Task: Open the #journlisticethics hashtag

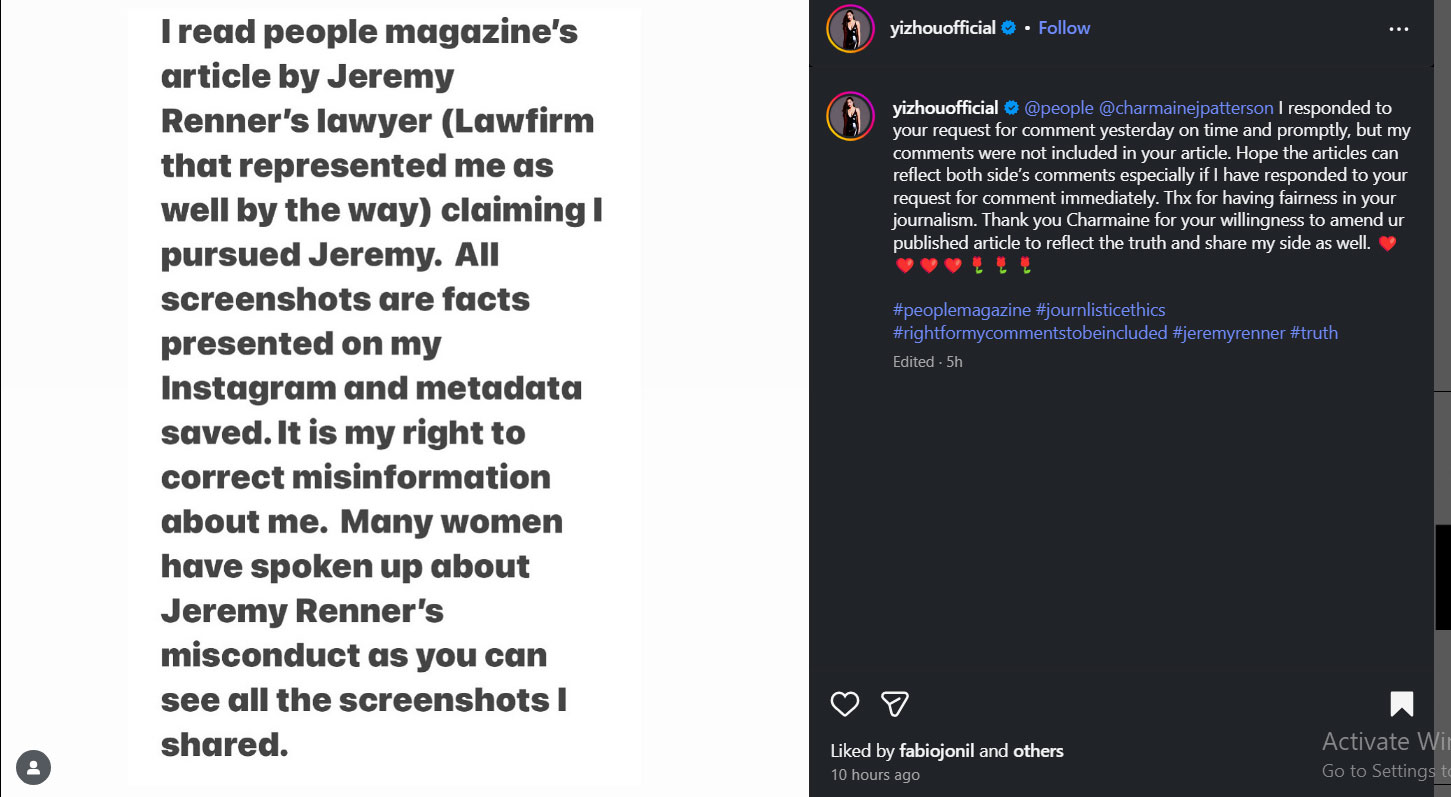Action: coord(1102,309)
